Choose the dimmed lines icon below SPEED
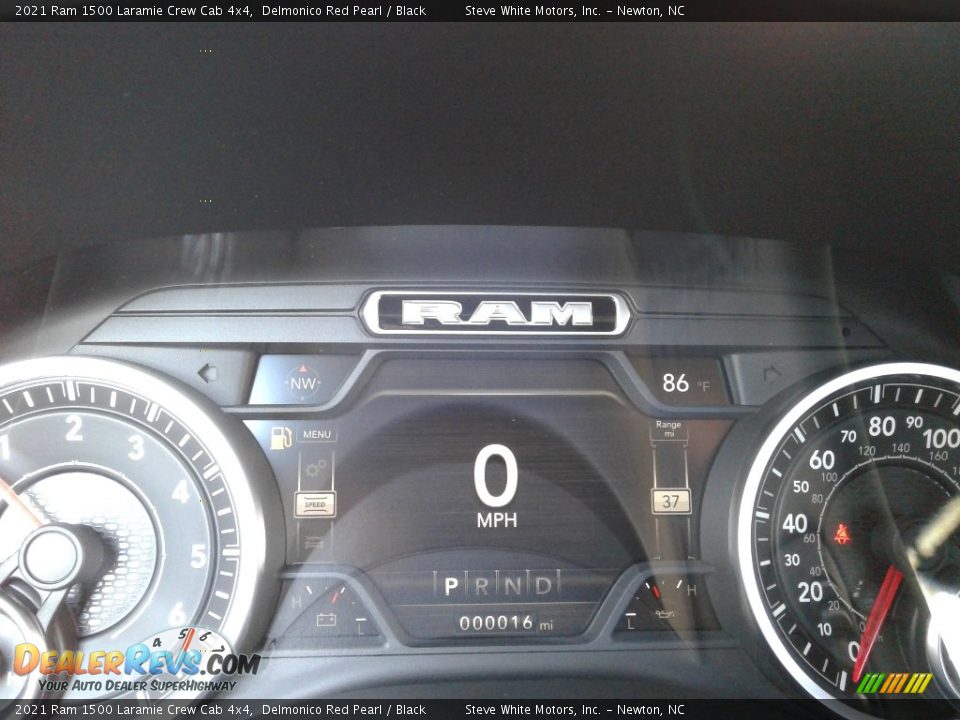Viewport: 960px width, 720px height. click(x=315, y=542)
